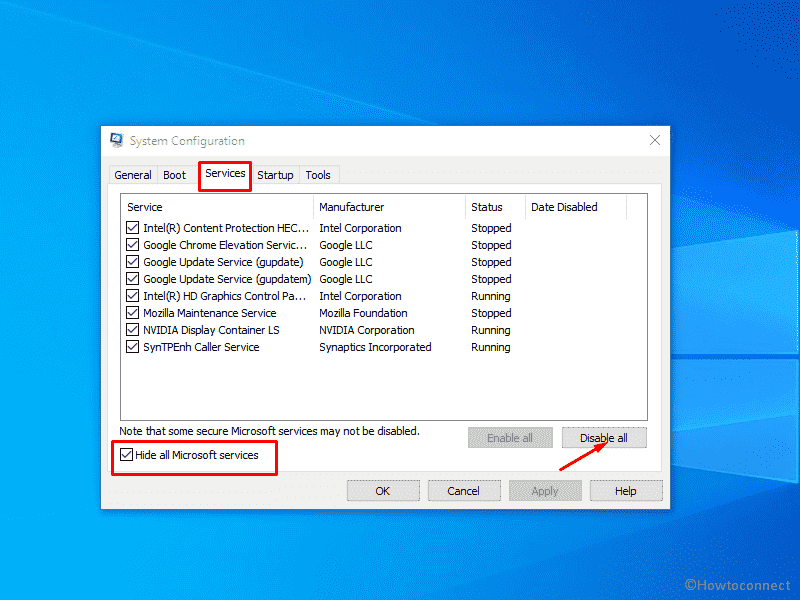Uncheck the SynTPEnh Caller Service
800x600 pixels.
pos(133,346)
